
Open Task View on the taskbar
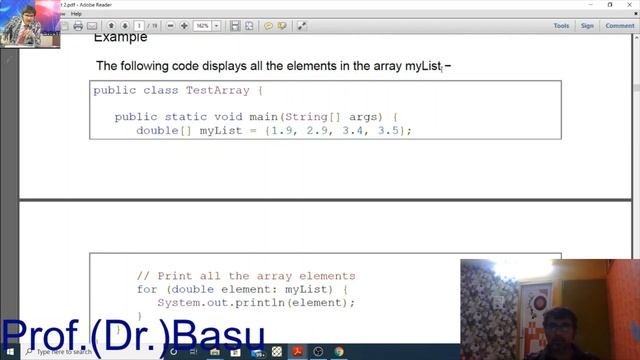[194, 352]
